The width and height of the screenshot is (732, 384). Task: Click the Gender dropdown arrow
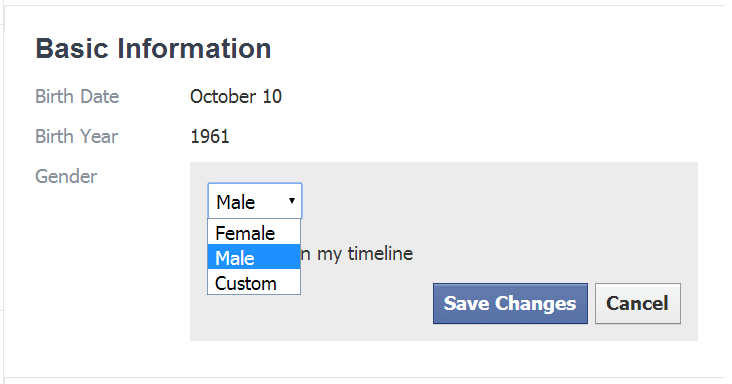[292, 201]
